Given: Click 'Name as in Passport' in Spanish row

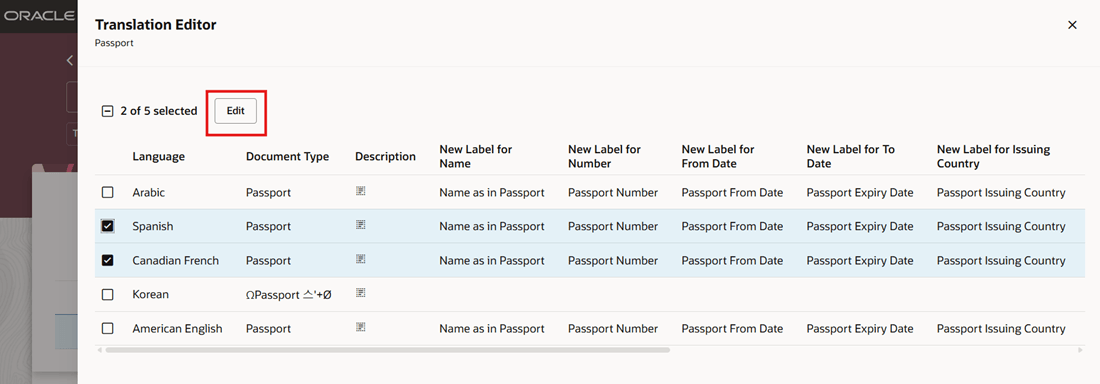Looking at the screenshot, I should pos(492,226).
